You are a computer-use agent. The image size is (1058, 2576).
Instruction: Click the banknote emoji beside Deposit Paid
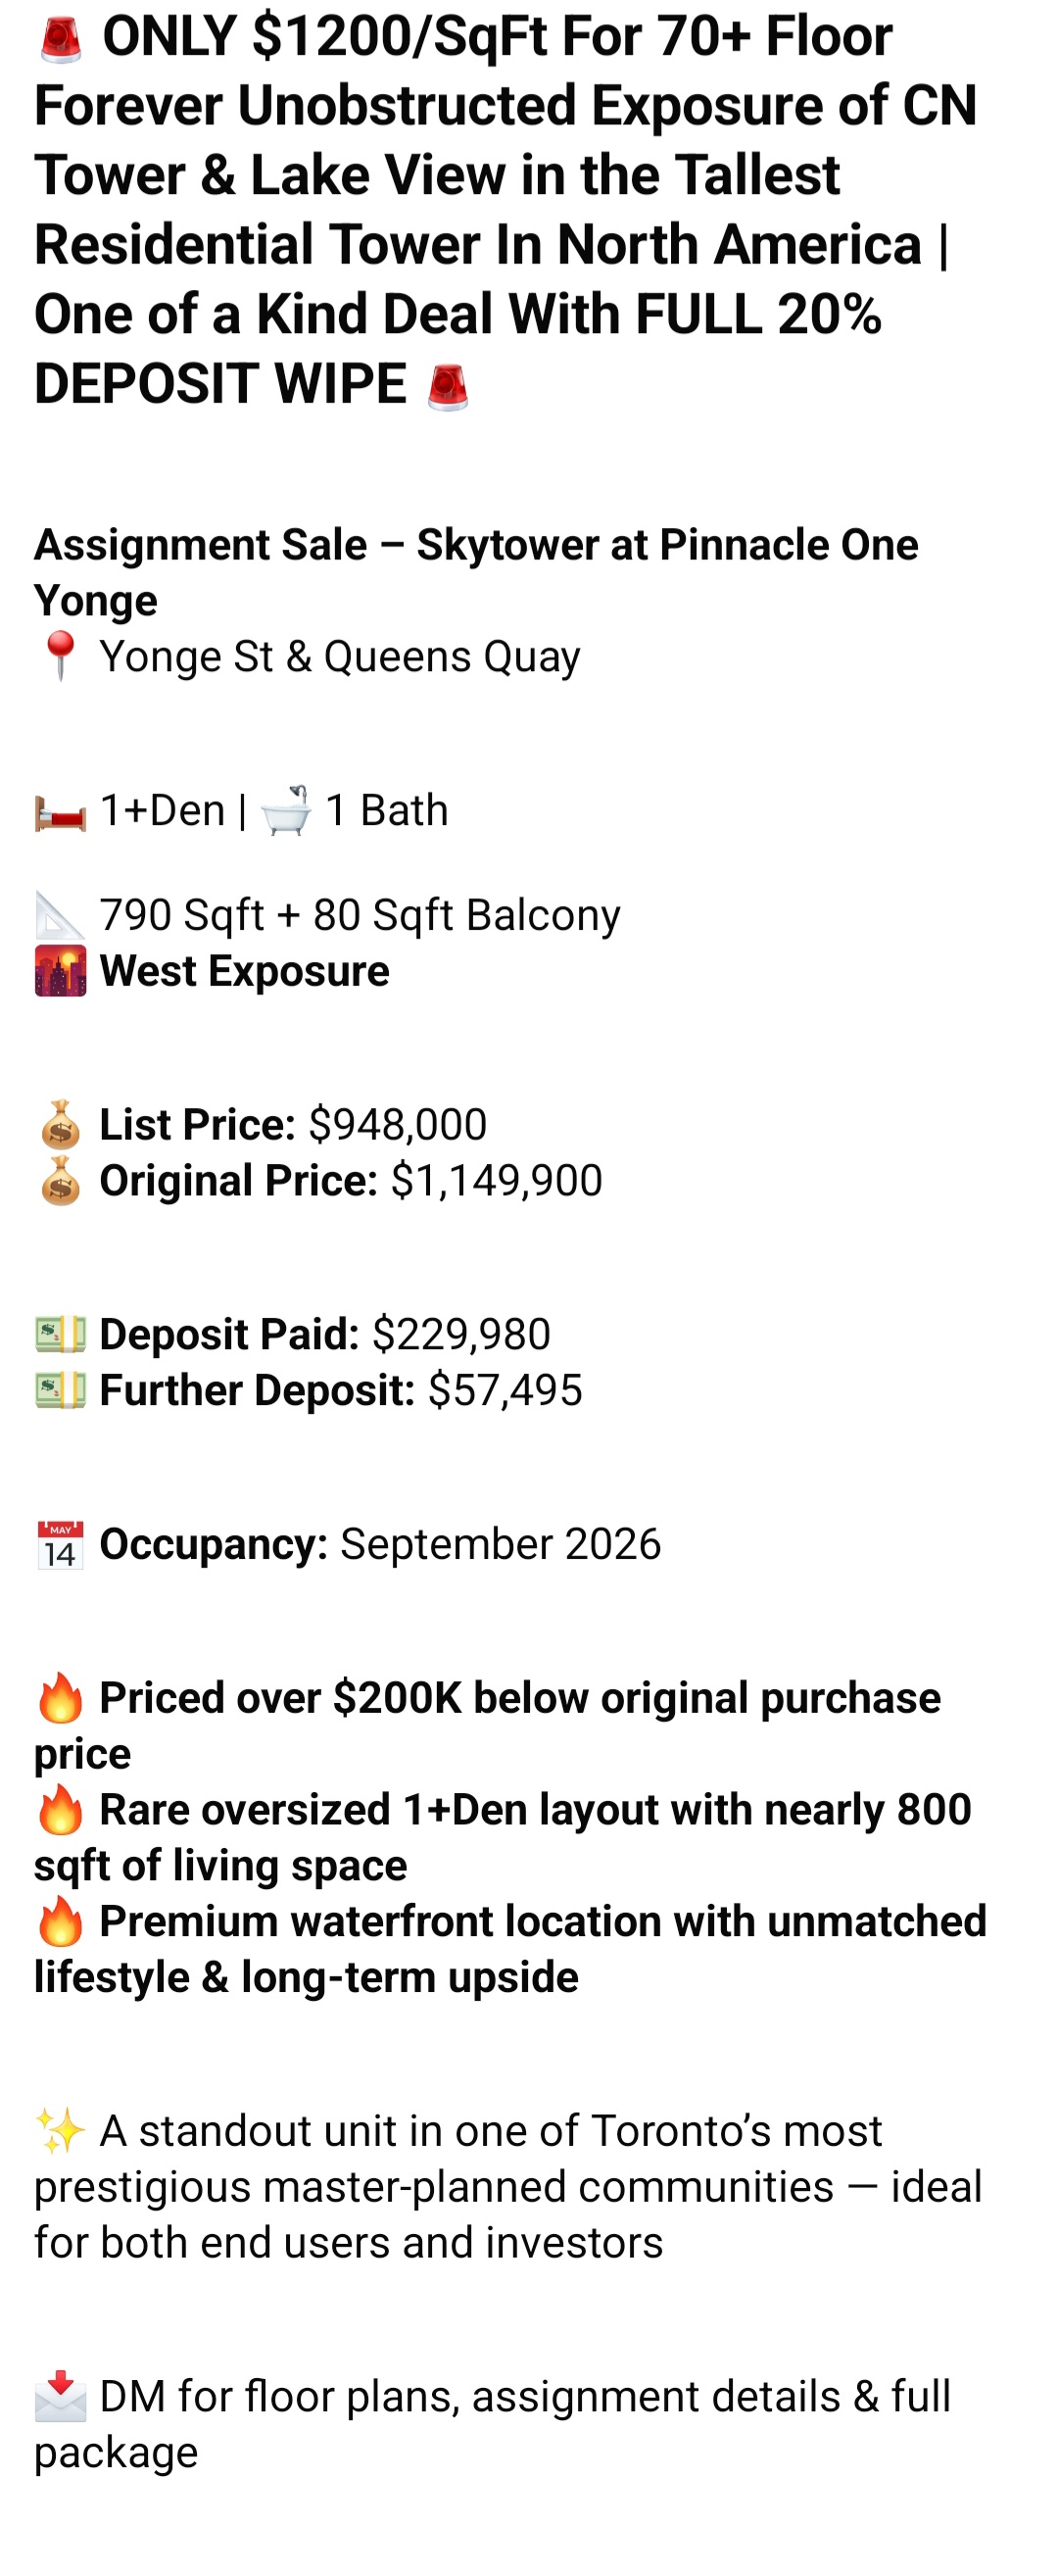pyautogui.click(x=60, y=1335)
